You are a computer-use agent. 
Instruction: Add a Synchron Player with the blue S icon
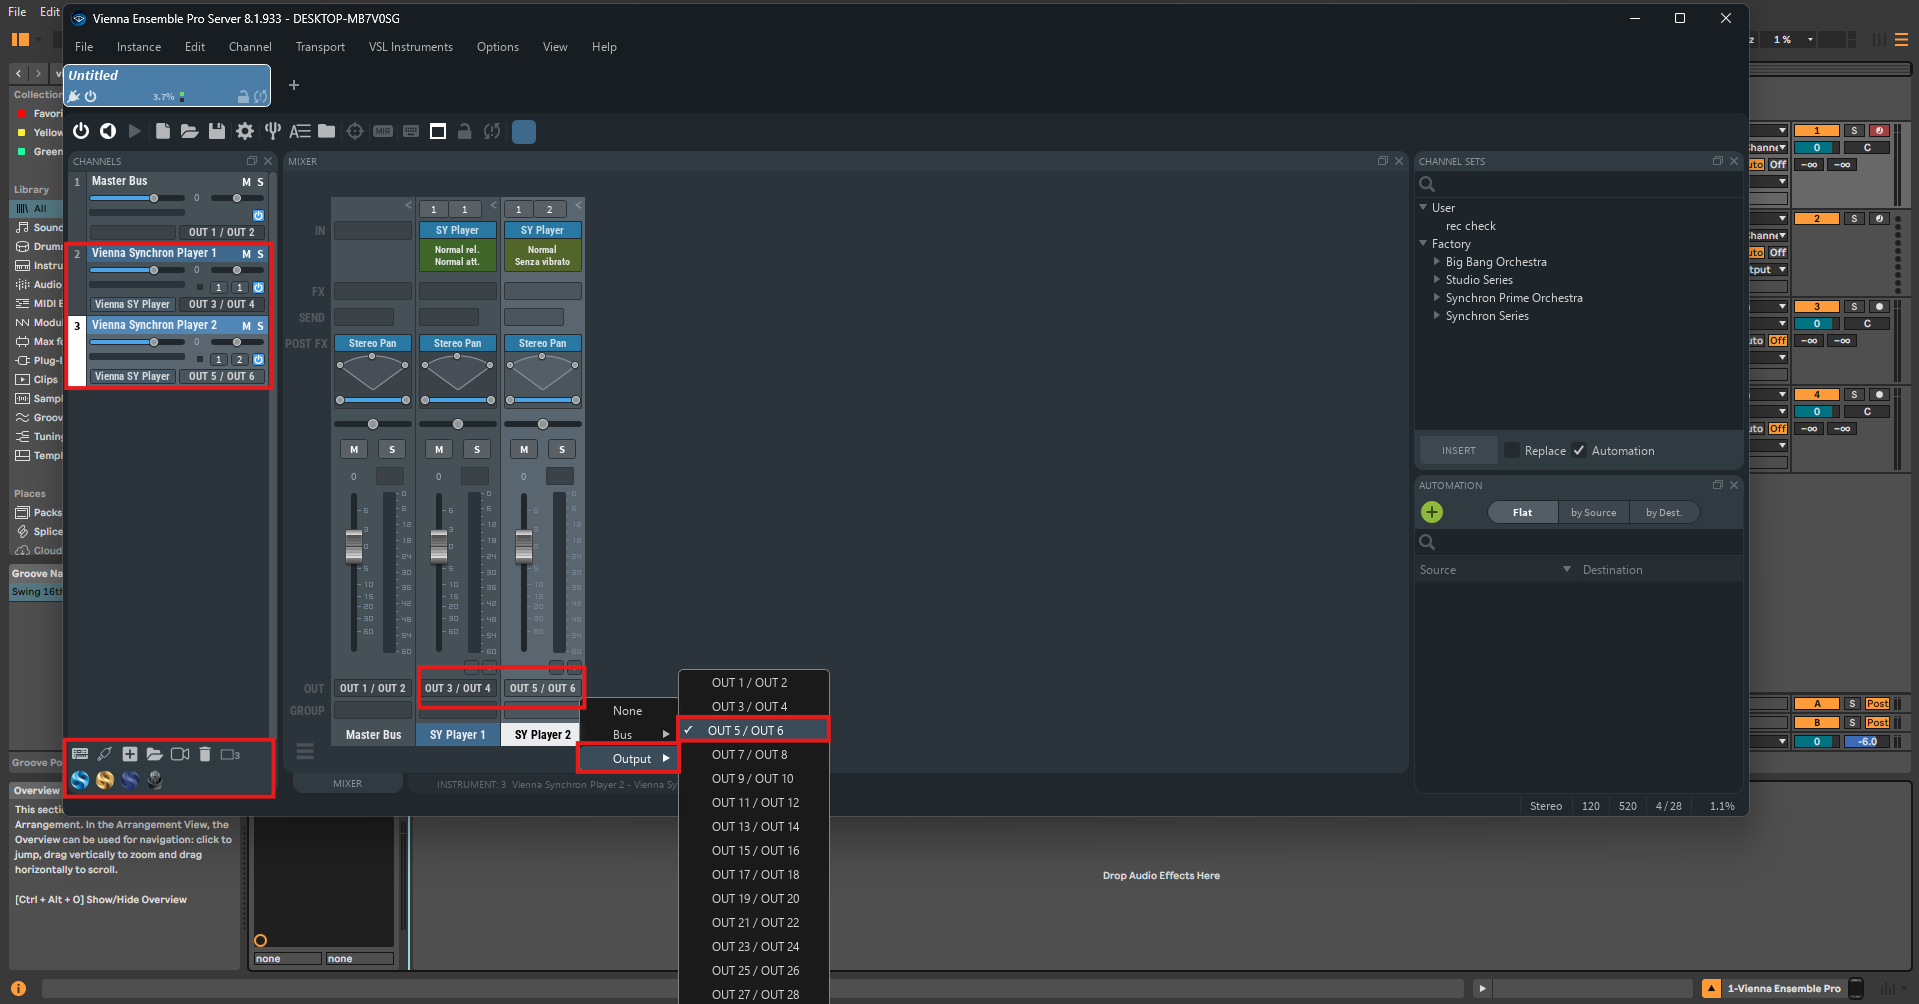80,780
